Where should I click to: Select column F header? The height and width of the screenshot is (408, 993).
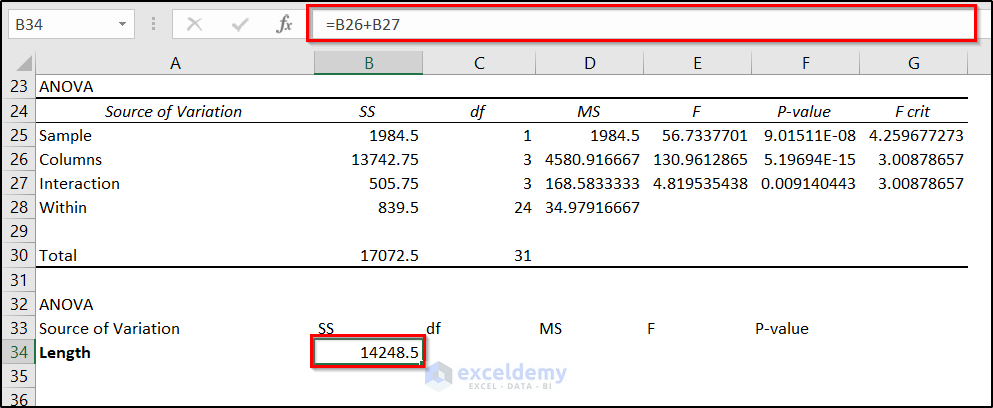(805, 63)
